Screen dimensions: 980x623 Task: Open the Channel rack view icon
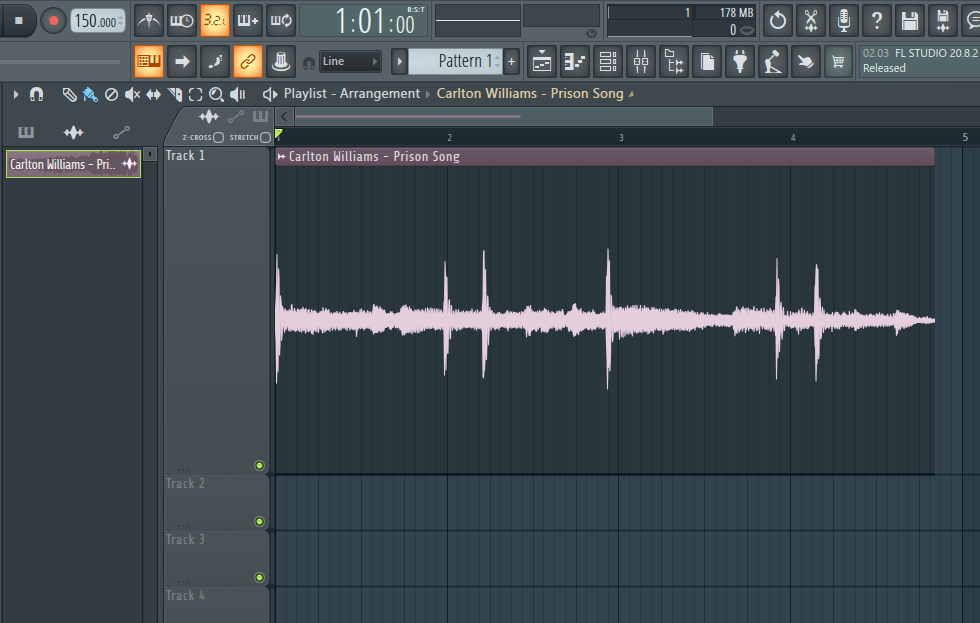(x=608, y=61)
